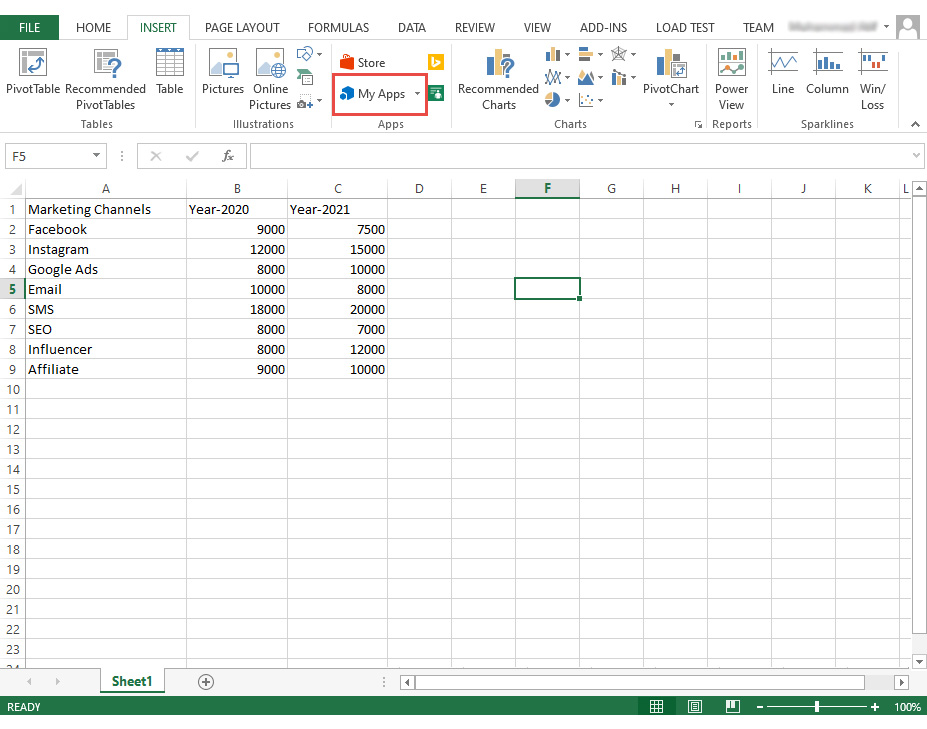Switch to Page Layout view in status bar

click(x=694, y=706)
